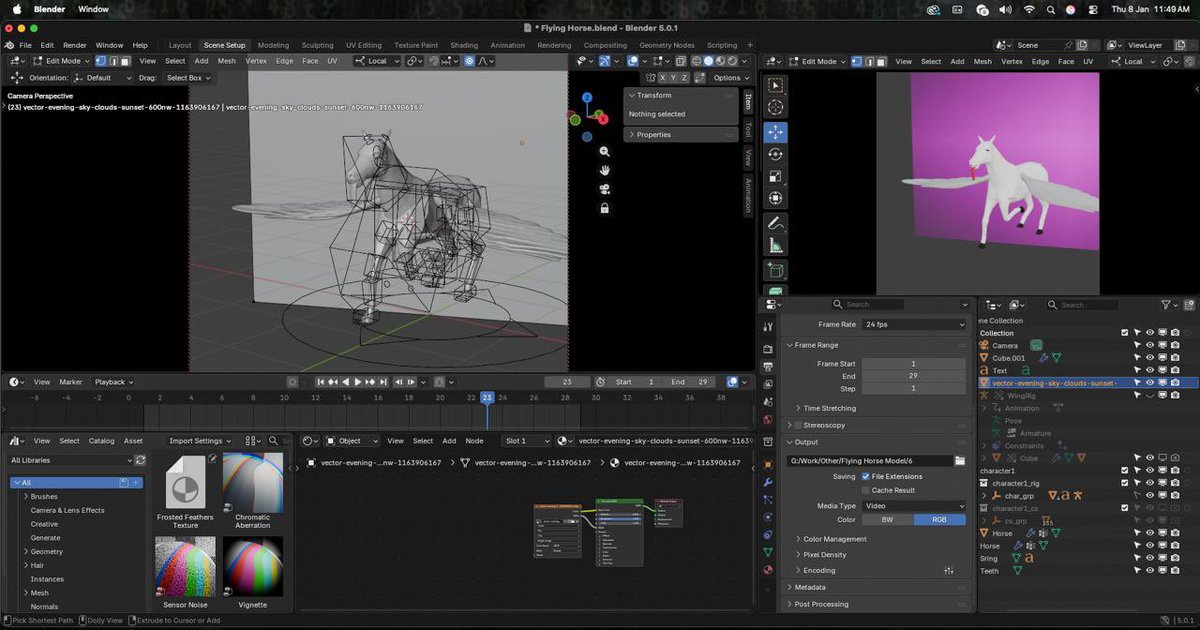
Task: Open the Modifiers wrench properties tab
Action: click(x=768, y=483)
